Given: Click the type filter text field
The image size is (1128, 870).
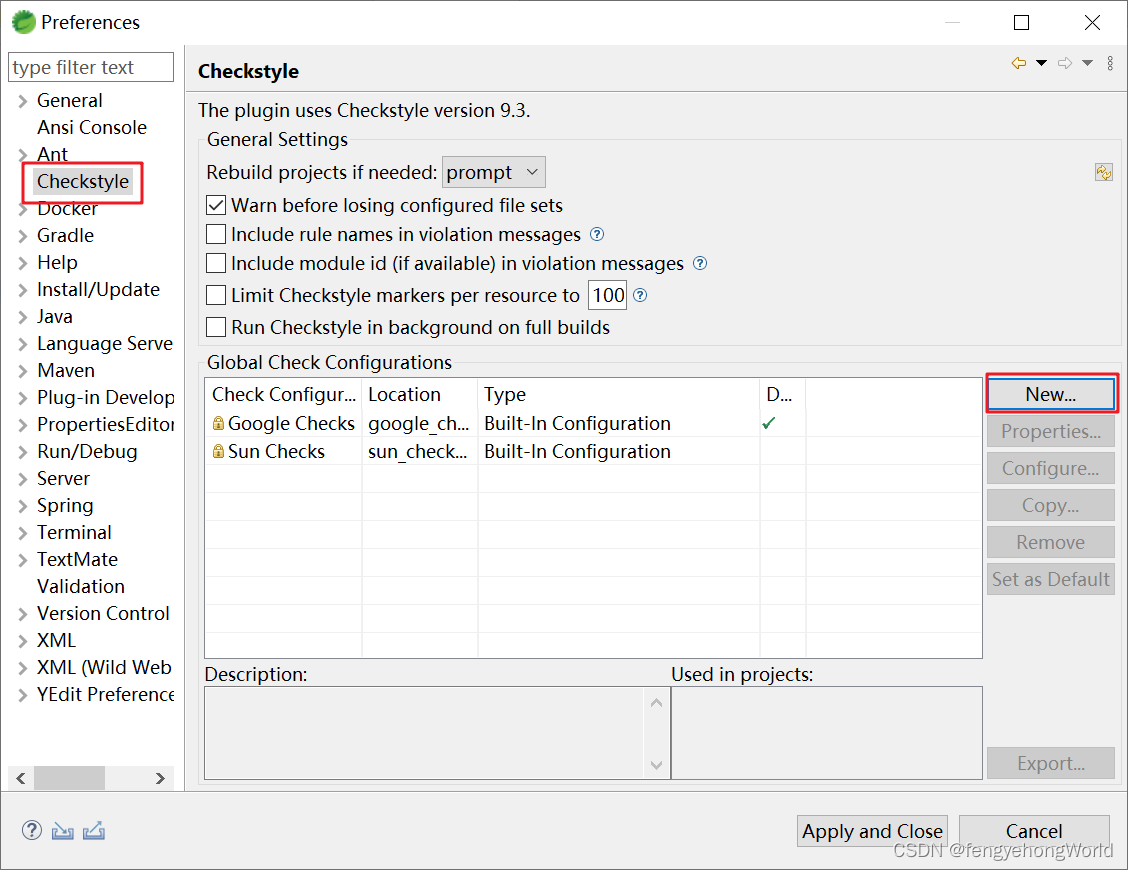Looking at the screenshot, I should click(x=91, y=67).
